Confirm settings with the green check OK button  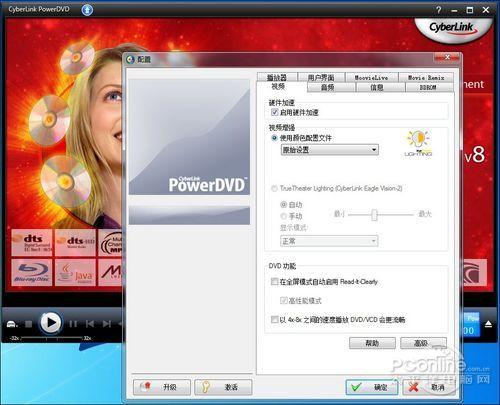click(x=372, y=387)
